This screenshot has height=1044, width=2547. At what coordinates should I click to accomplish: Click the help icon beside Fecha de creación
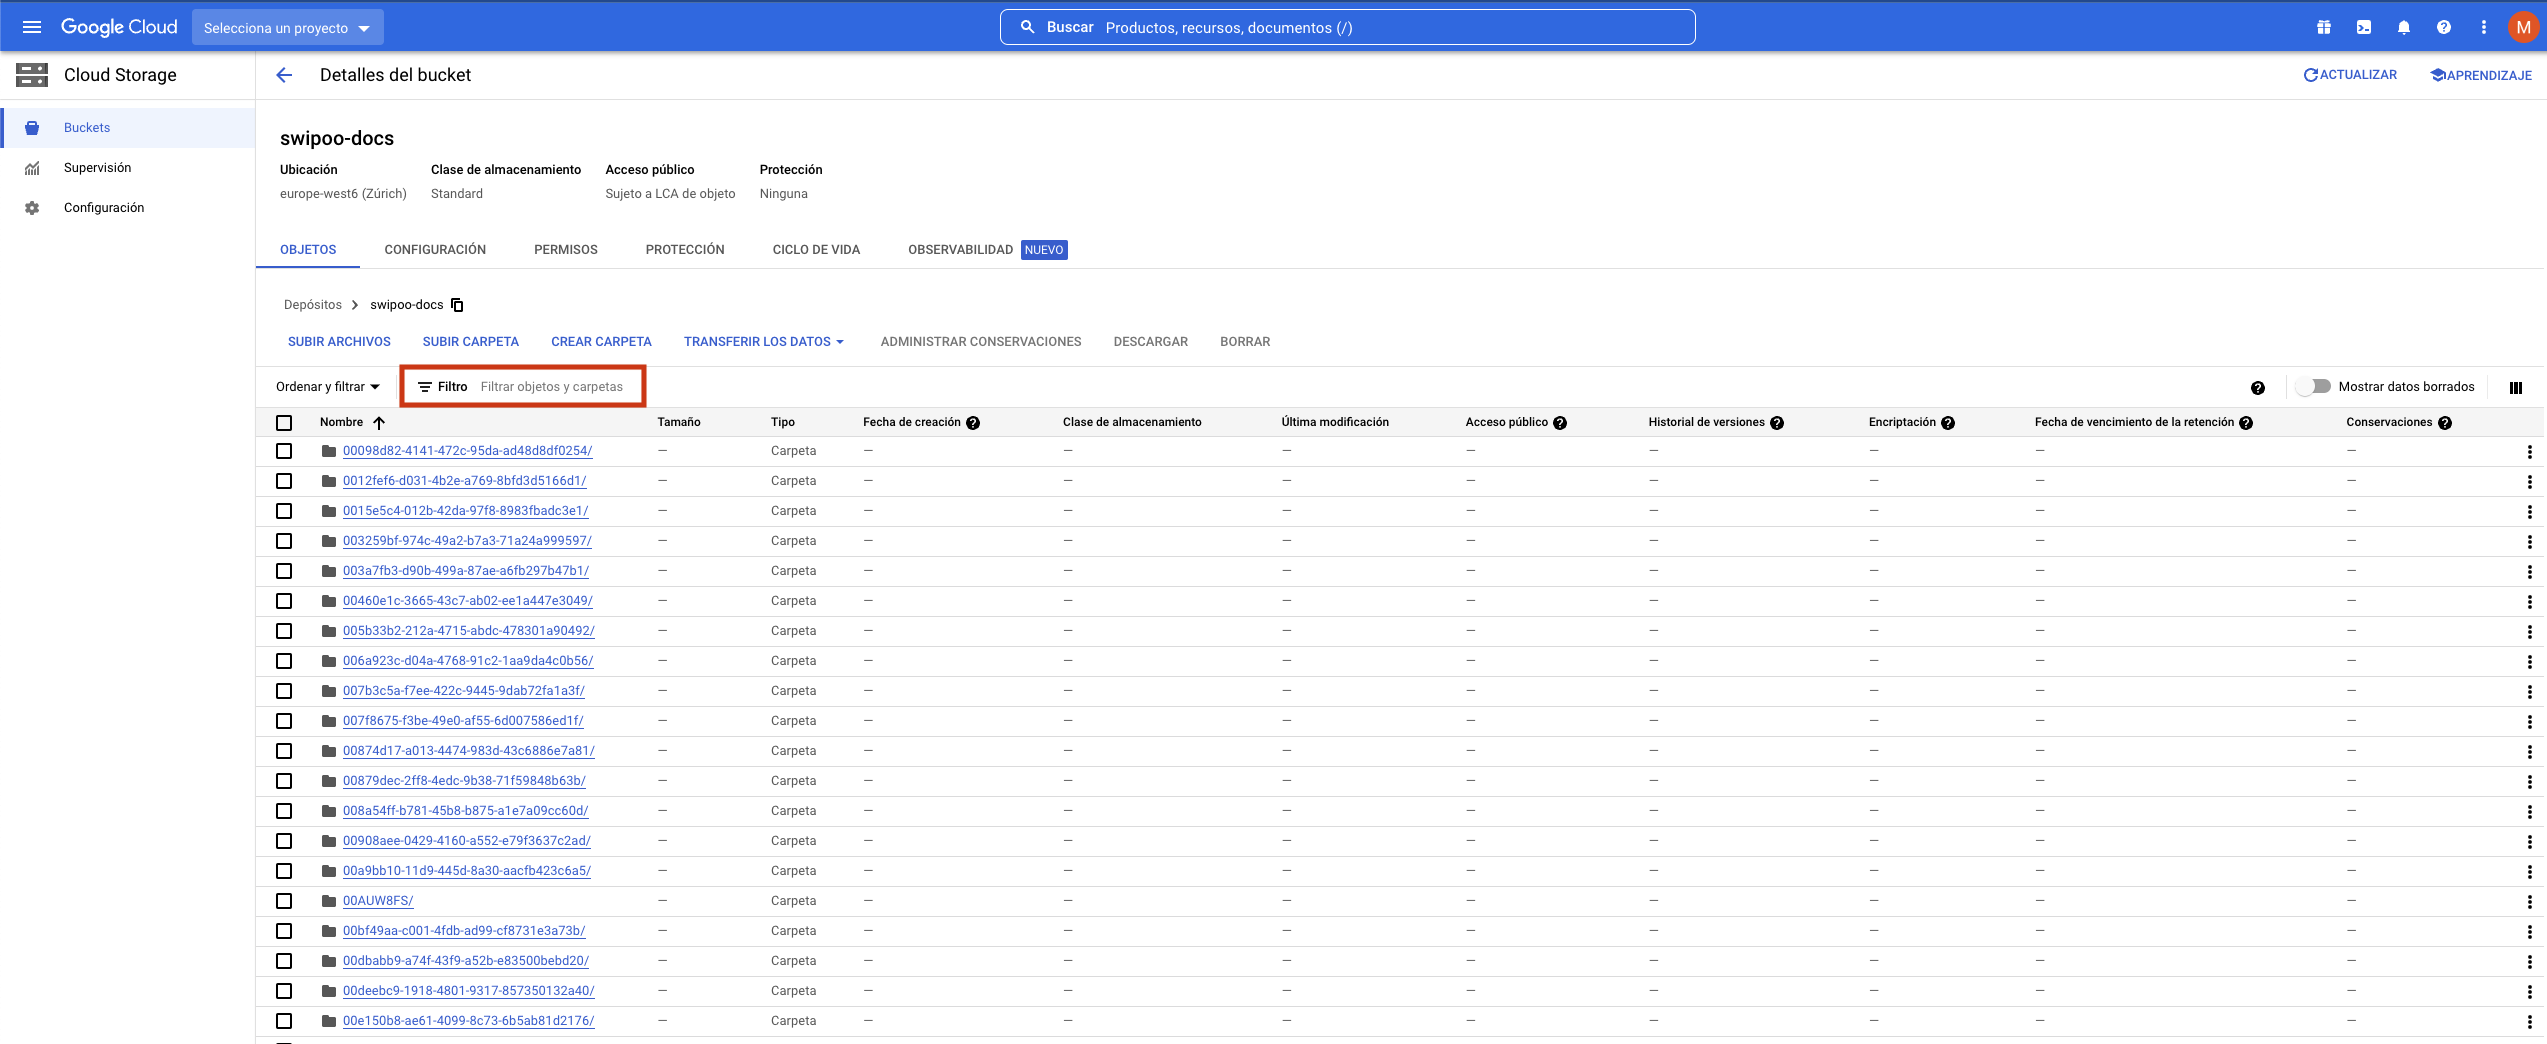coord(973,423)
